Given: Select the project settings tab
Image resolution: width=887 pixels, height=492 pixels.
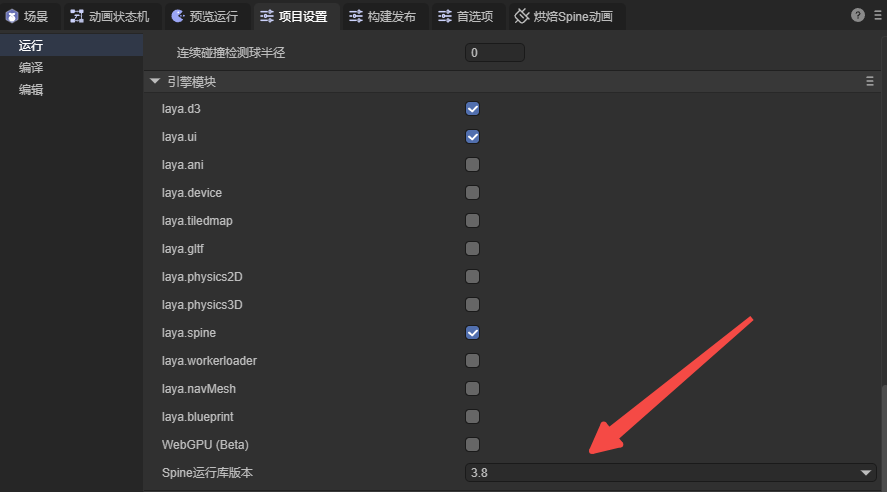Looking at the screenshot, I should [x=293, y=16].
